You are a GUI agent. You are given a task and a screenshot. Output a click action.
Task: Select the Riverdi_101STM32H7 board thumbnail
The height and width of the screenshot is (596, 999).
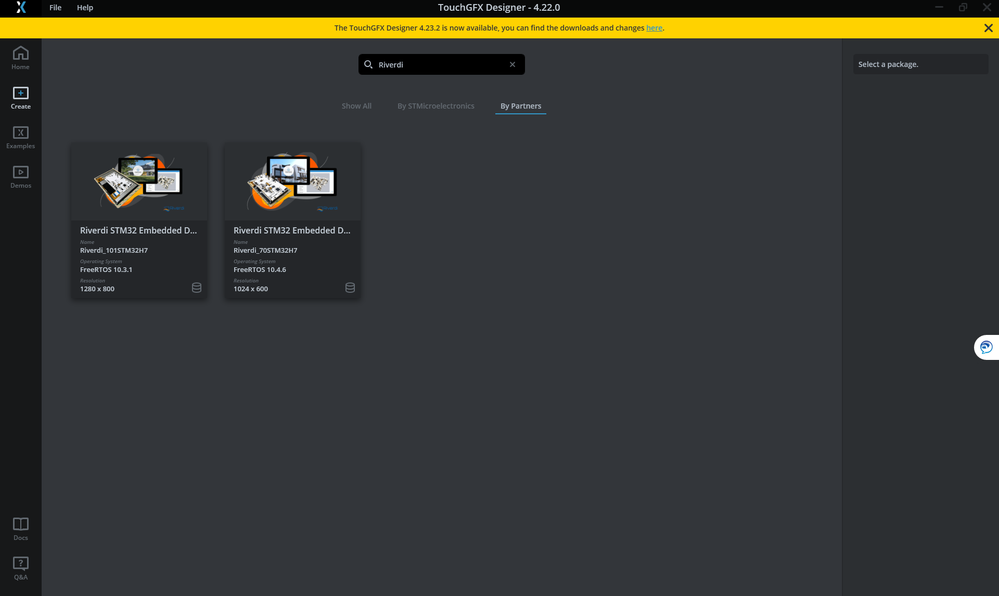click(x=139, y=182)
